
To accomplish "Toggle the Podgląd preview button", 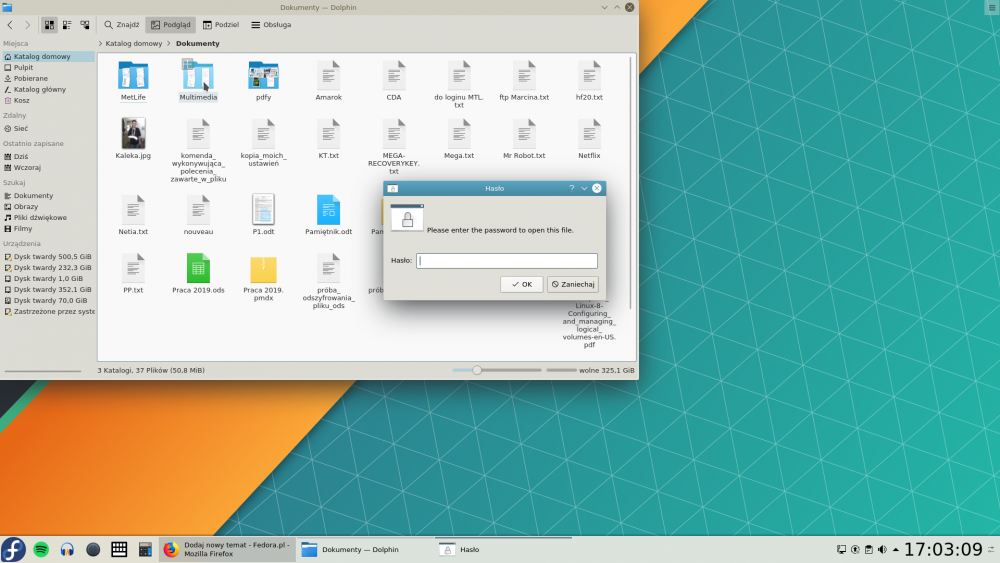I will coord(171,25).
